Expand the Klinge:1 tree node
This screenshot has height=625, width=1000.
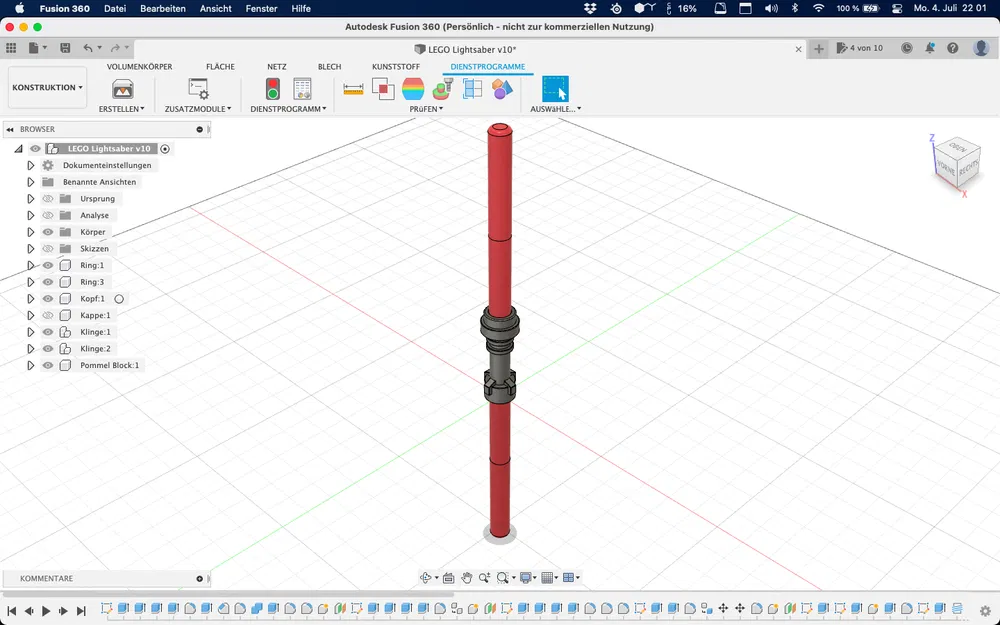click(x=31, y=332)
